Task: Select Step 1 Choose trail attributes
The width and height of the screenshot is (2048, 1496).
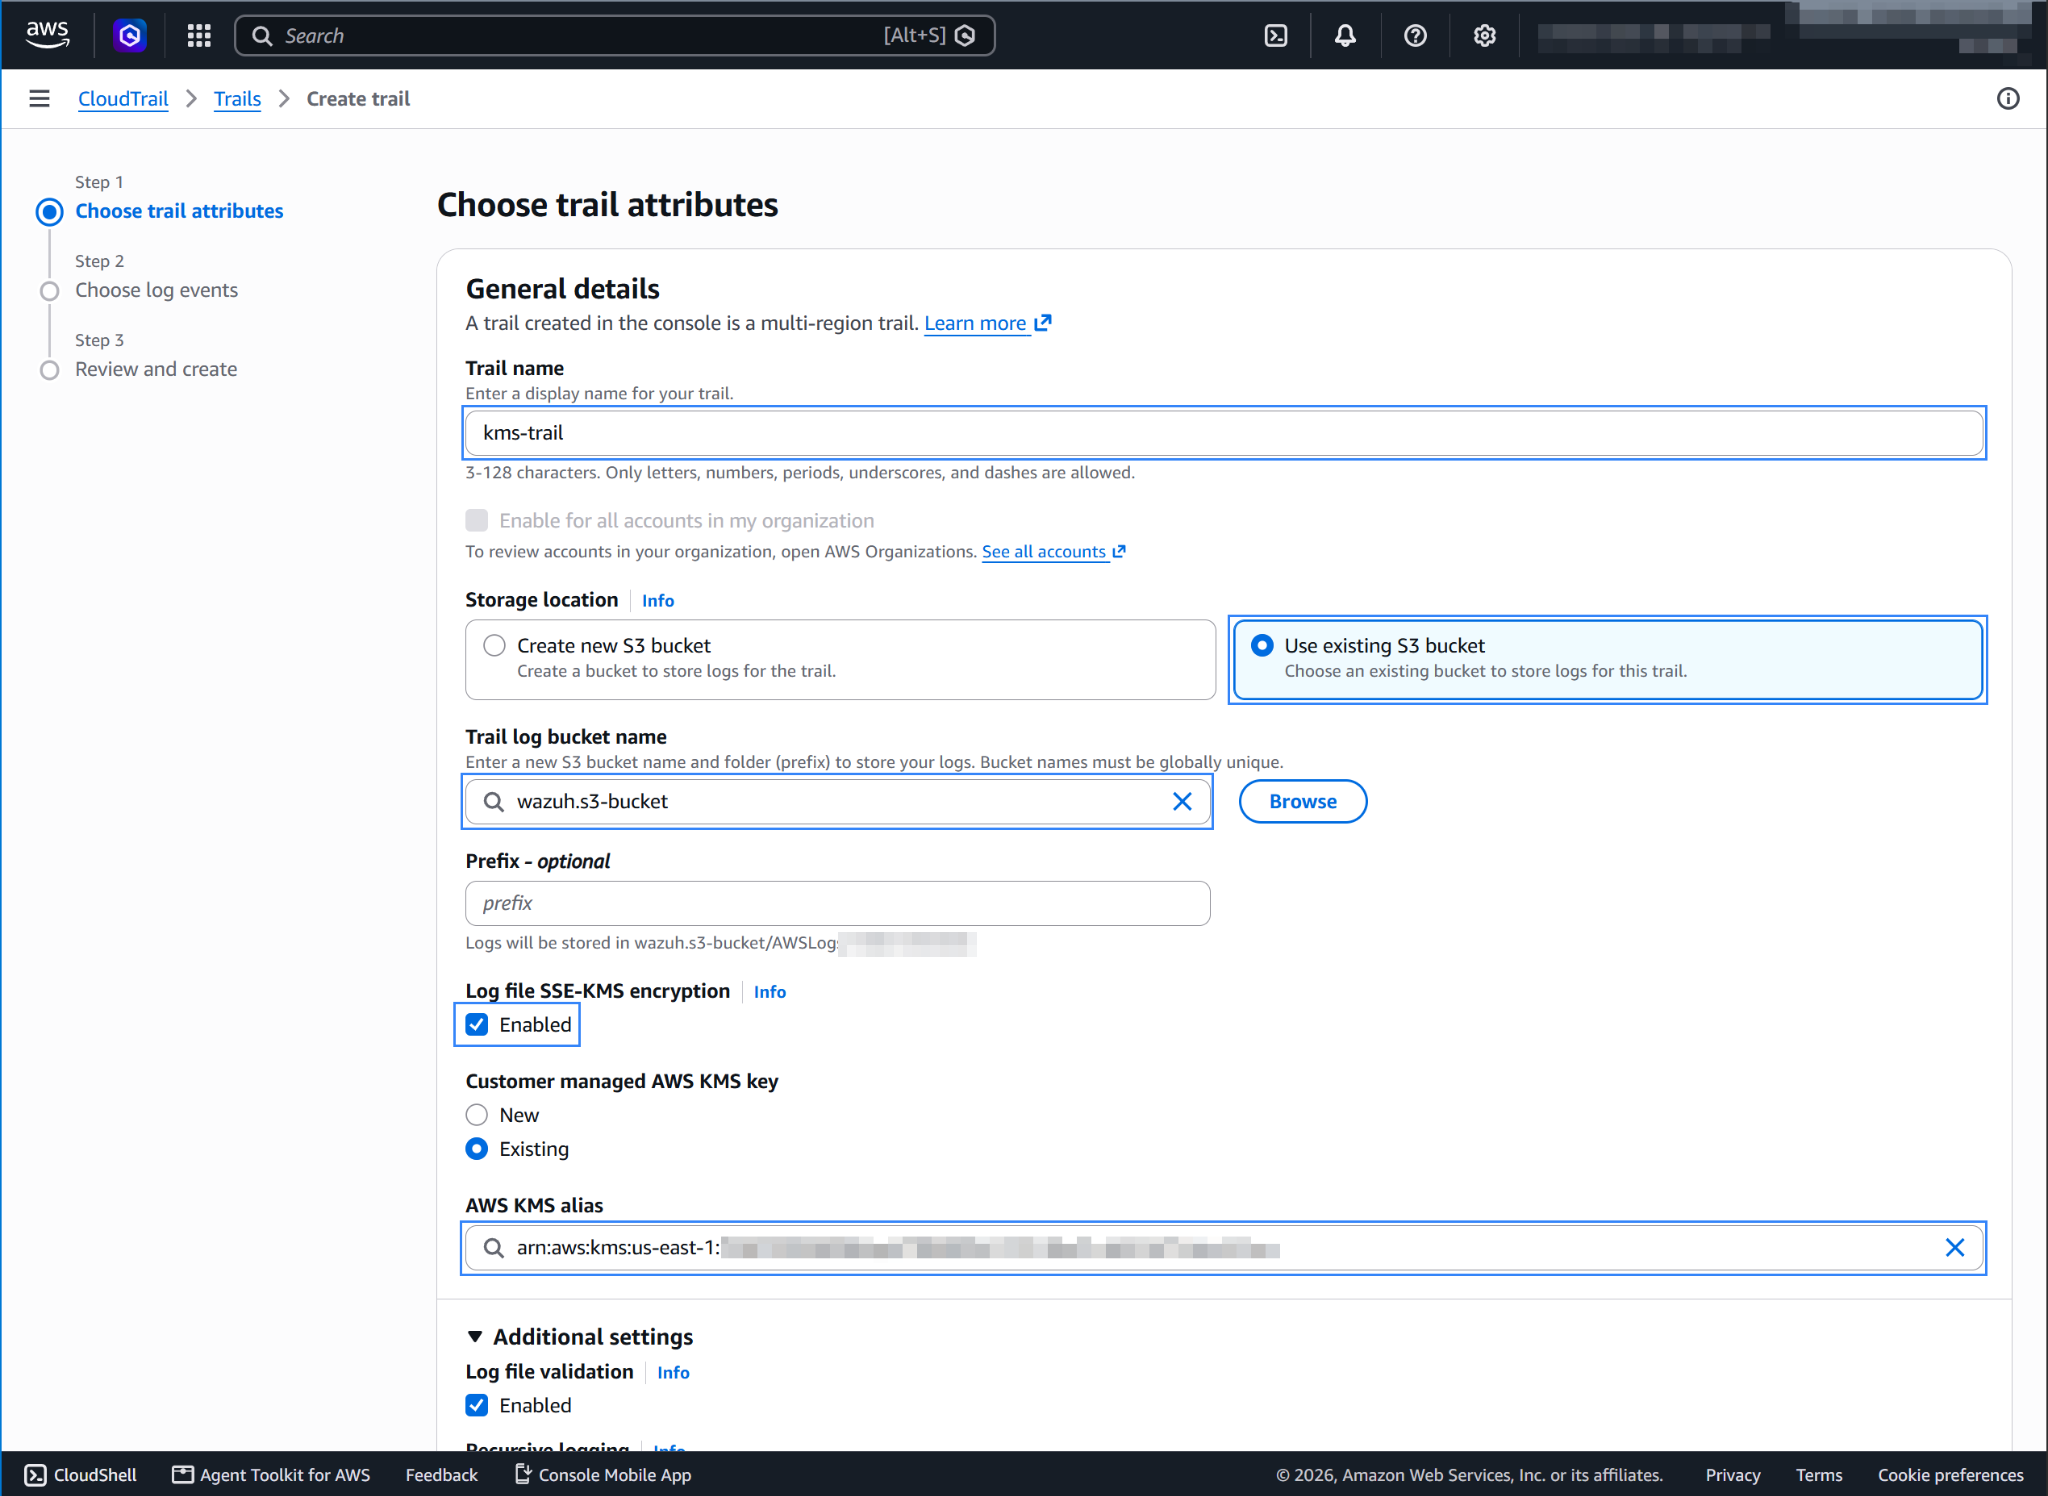Action: tap(179, 211)
